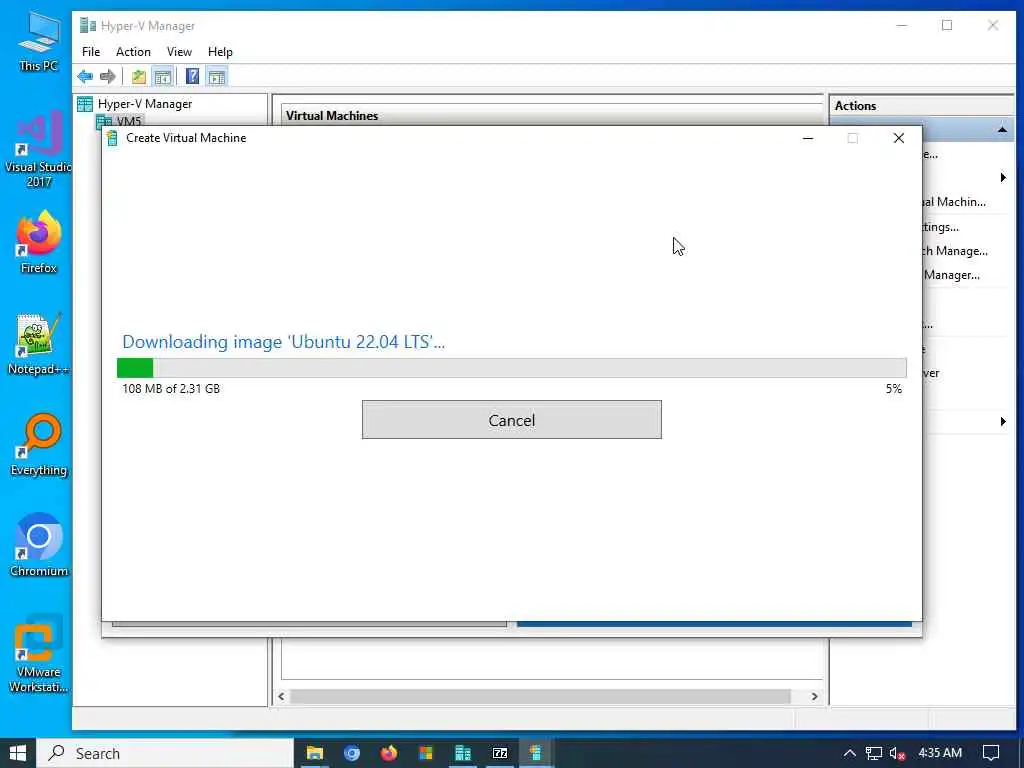This screenshot has width=1024, height=768.
Task: Open Firefox from the taskbar
Action: tap(389, 753)
